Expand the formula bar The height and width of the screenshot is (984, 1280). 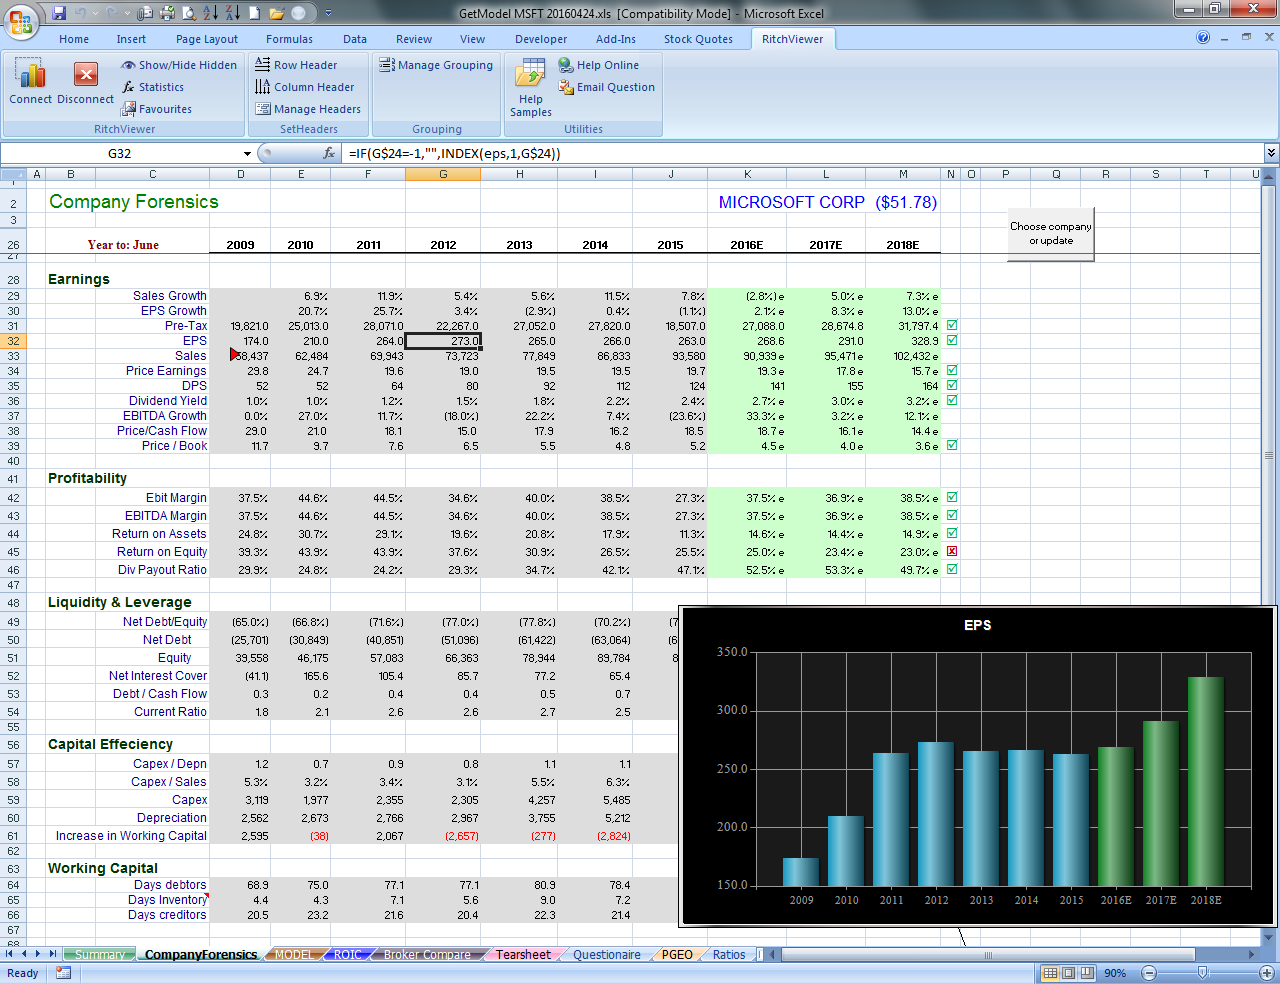pos(1271,153)
